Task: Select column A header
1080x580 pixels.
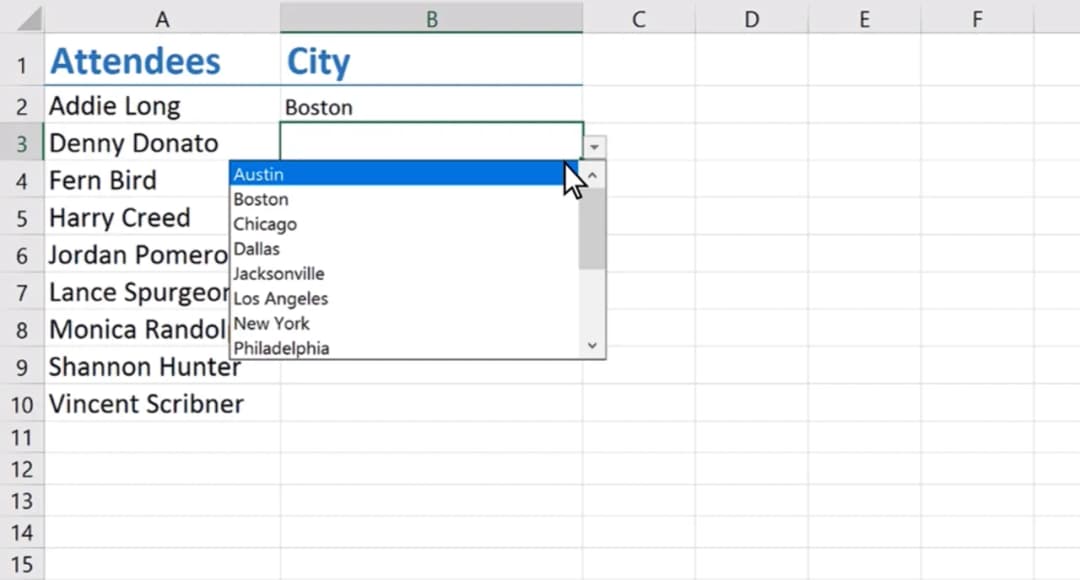Action: pos(162,18)
